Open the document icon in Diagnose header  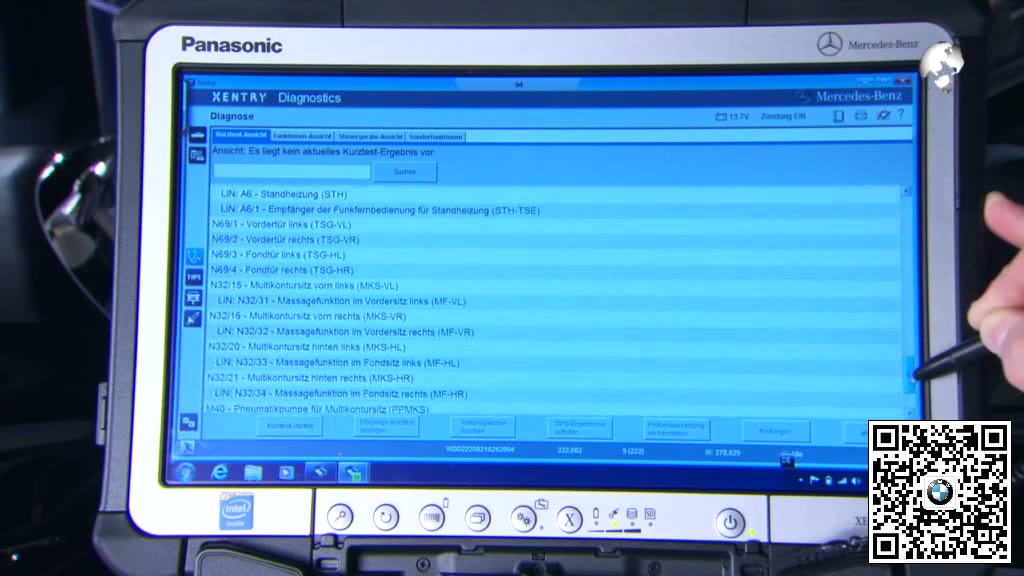point(839,116)
